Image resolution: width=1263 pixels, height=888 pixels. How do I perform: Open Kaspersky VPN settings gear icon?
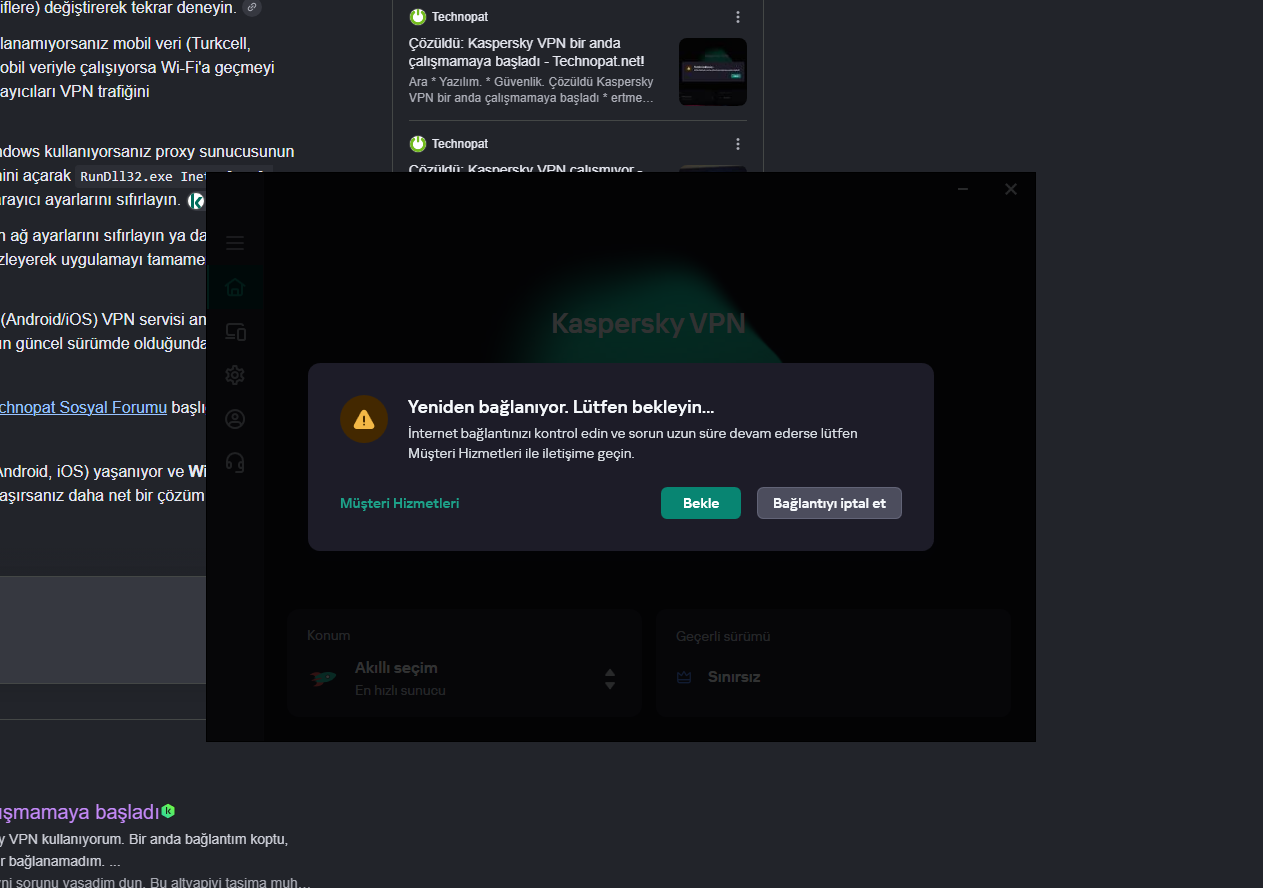(235, 375)
